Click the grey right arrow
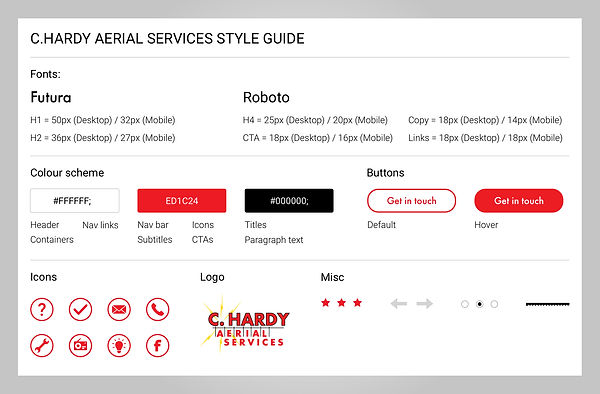The height and width of the screenshot is (394, 600). 425,304
